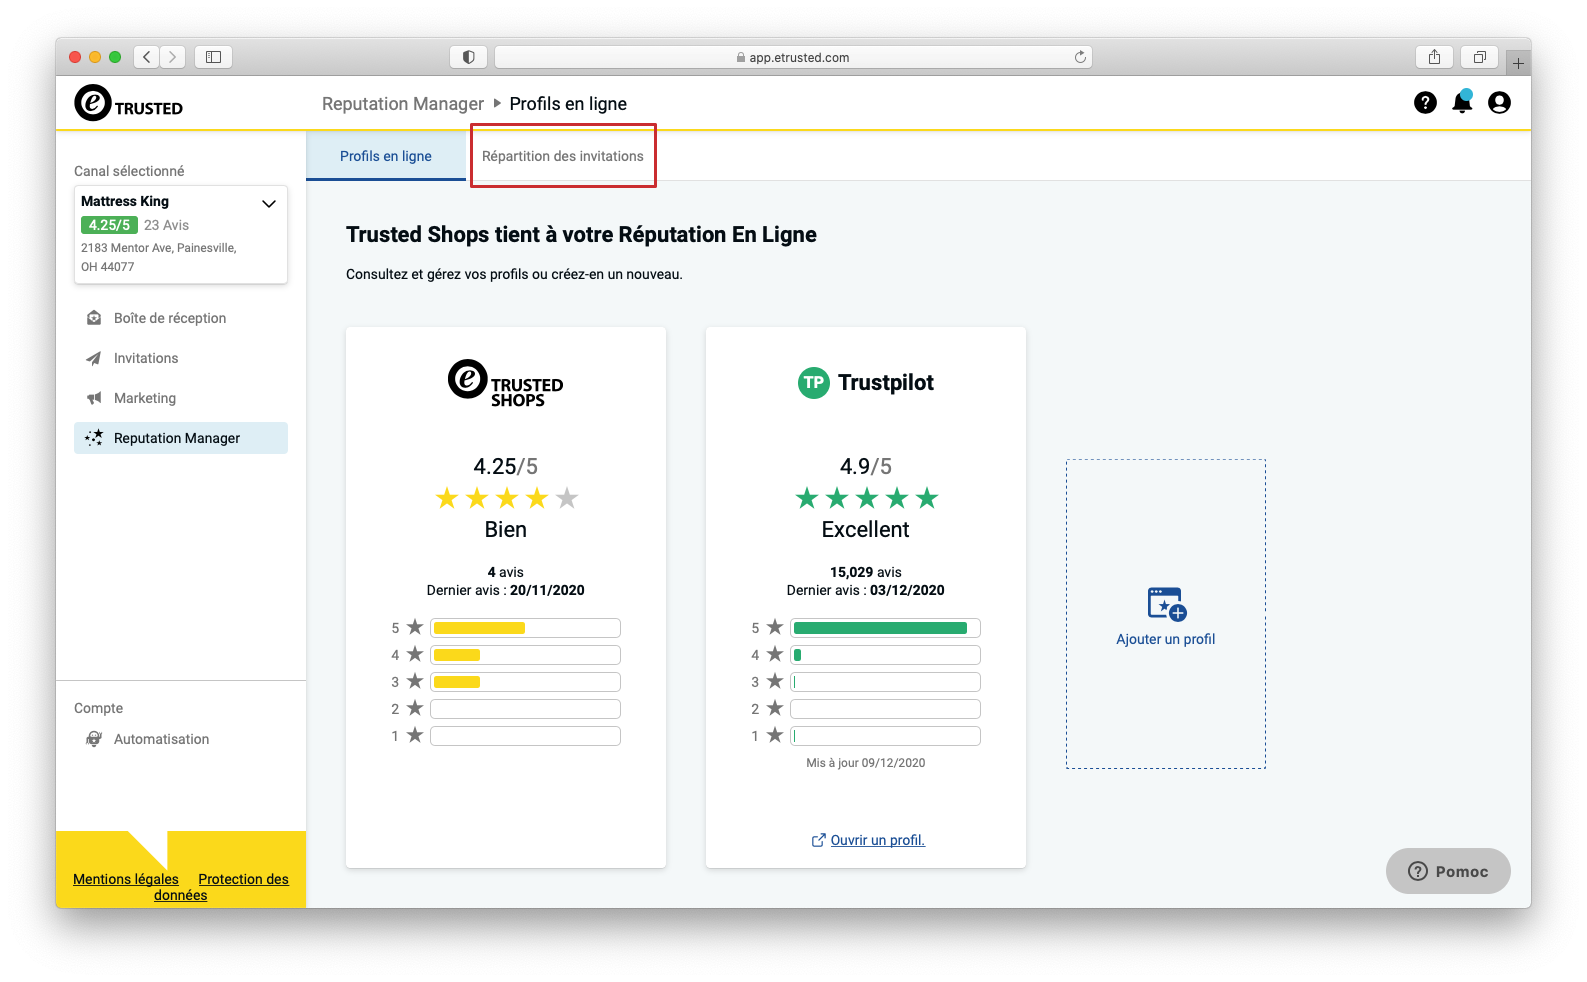Click the Marketing megaphone icon
This screenshot has width=1587, height=982.
(94, 398)
